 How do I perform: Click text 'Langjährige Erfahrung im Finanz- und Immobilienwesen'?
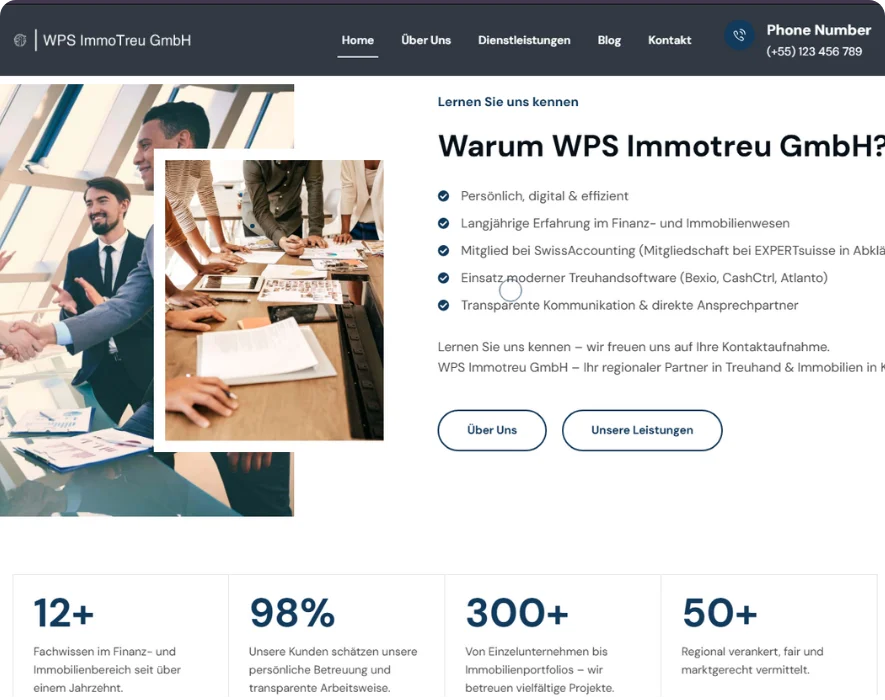coord(625,224)
